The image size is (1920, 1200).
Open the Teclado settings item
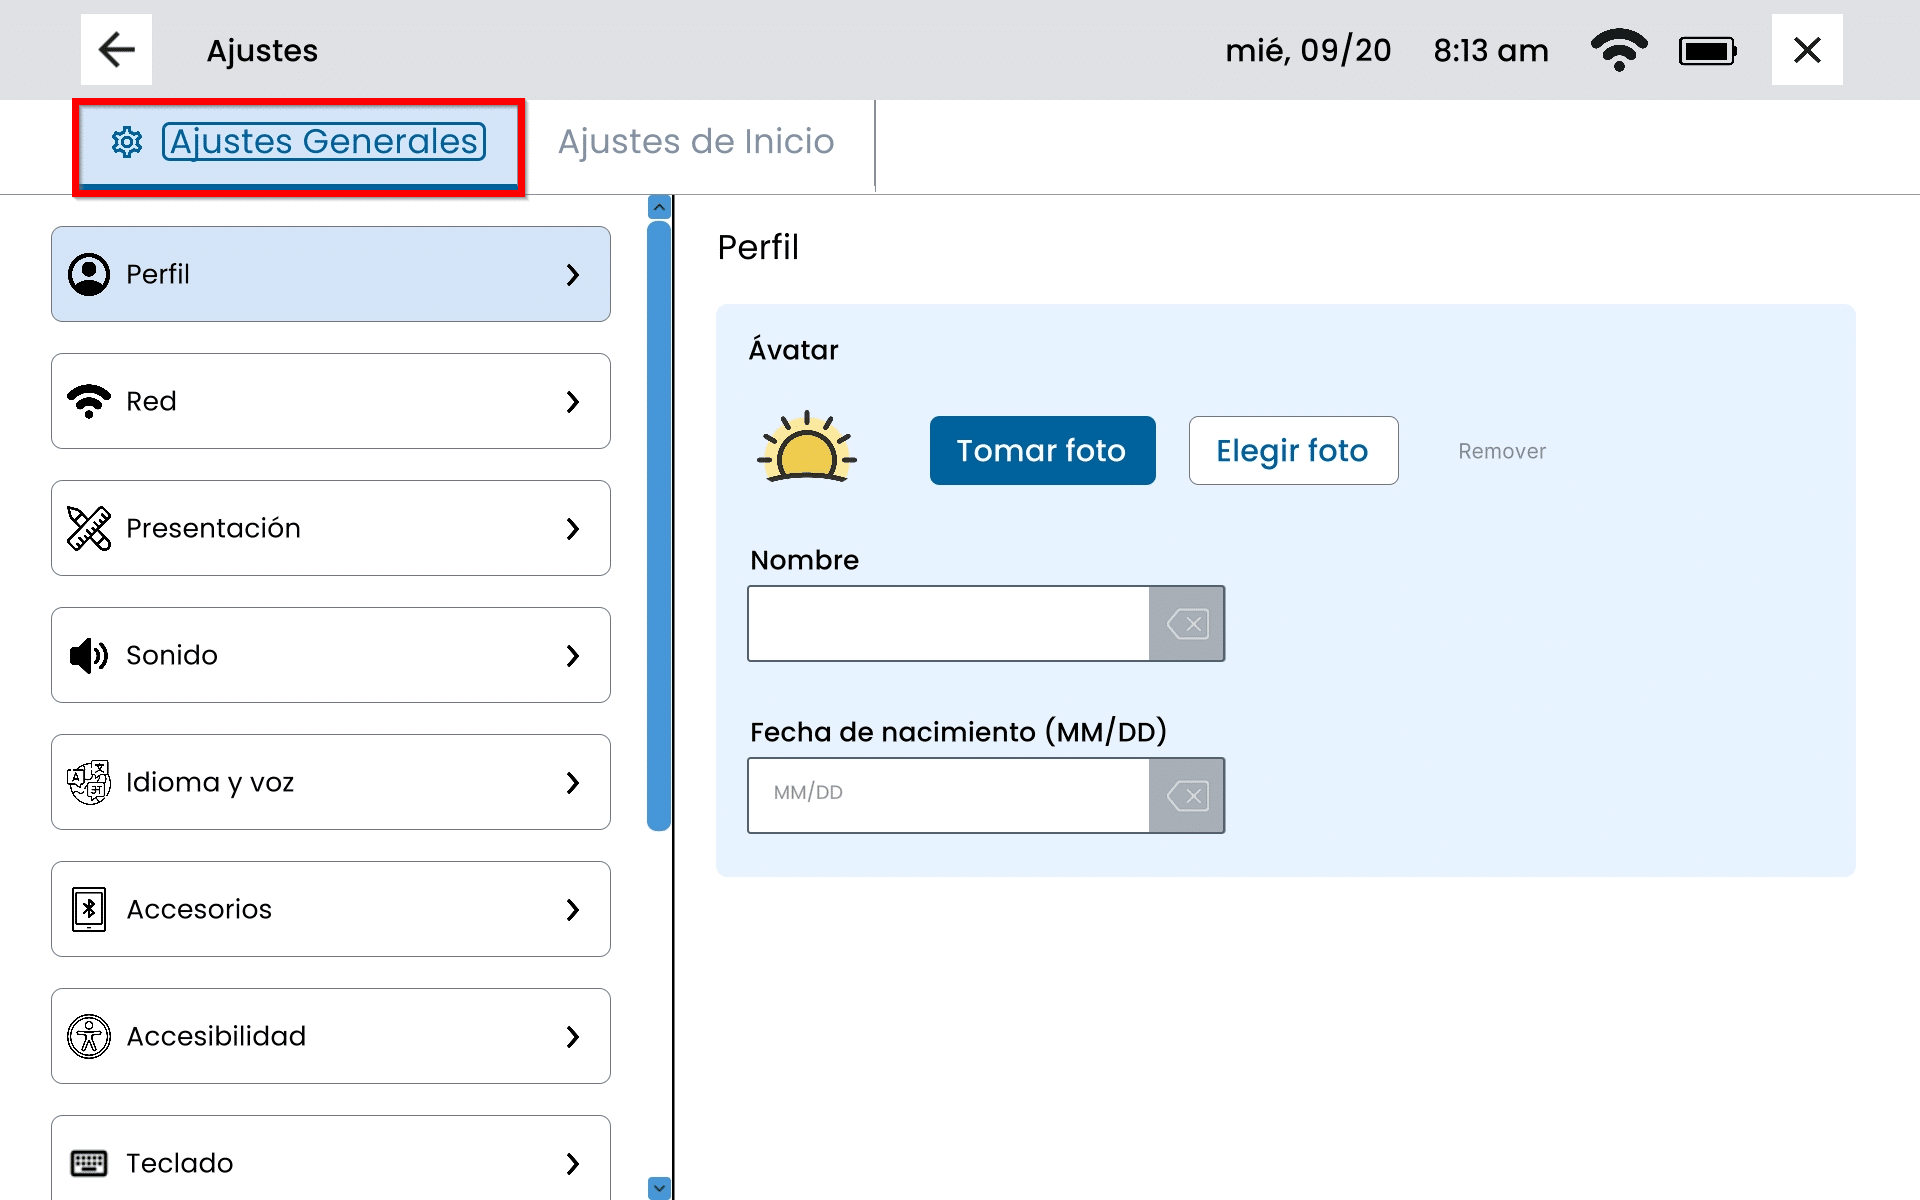[330, 1160]
